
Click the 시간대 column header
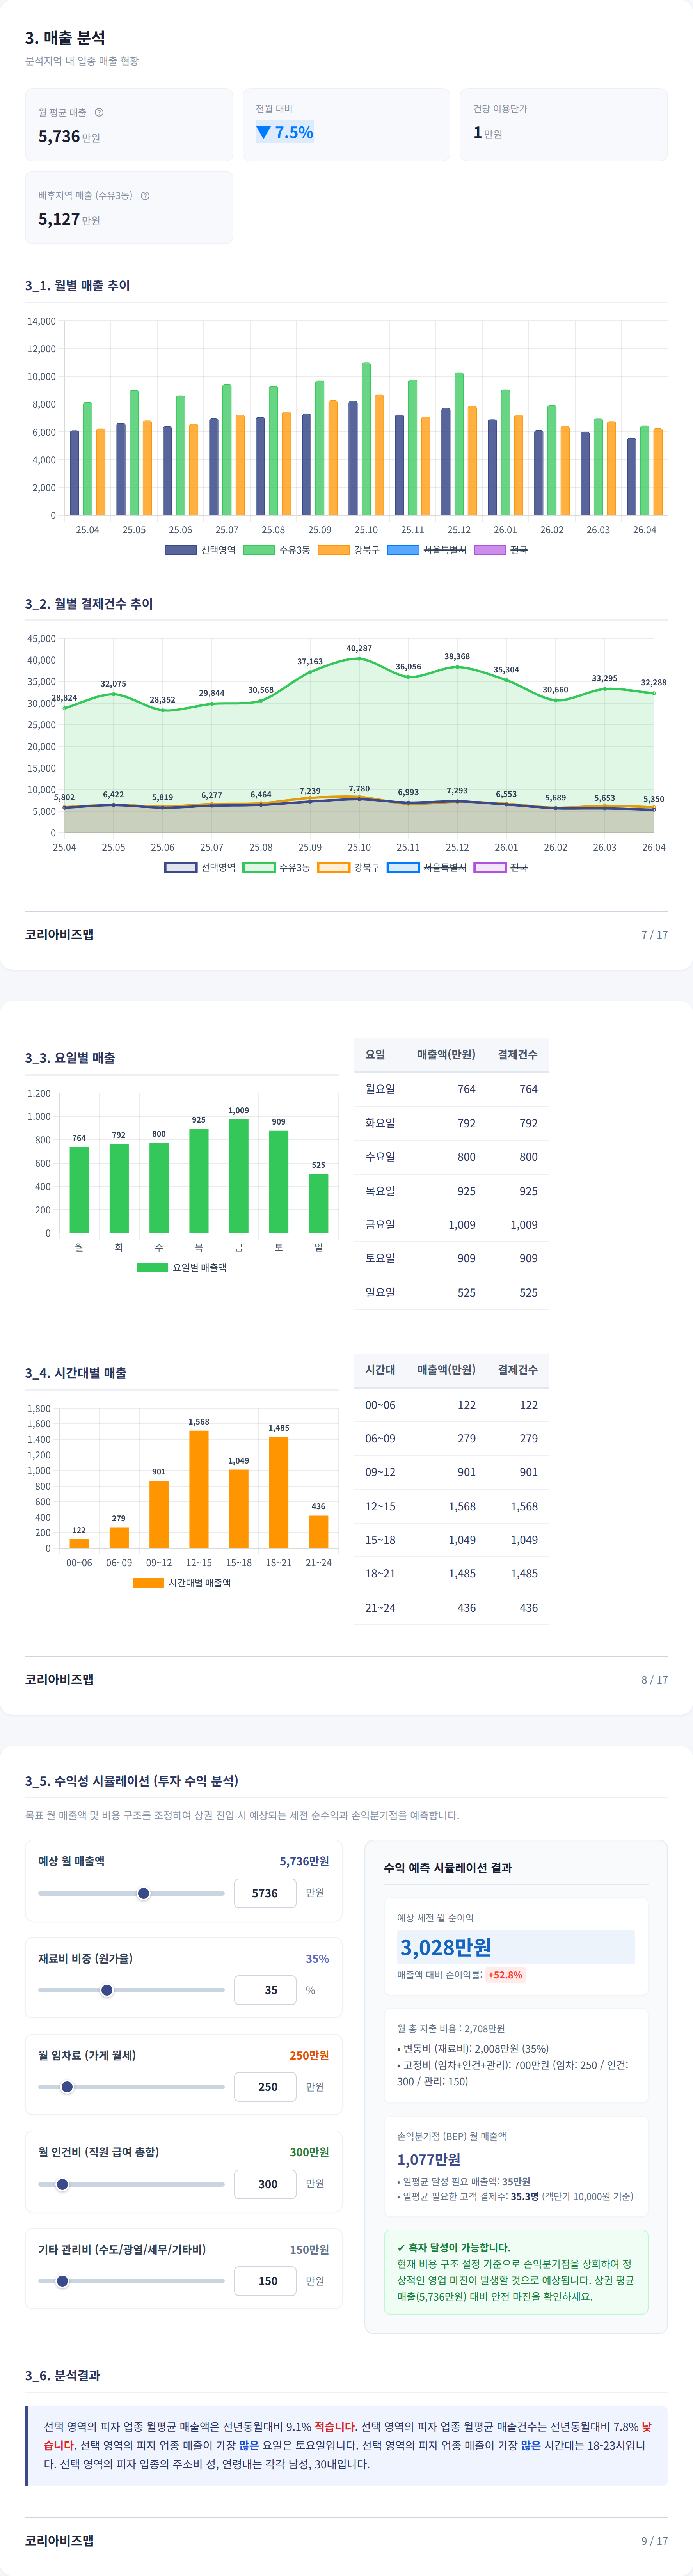click(380, 1369)
